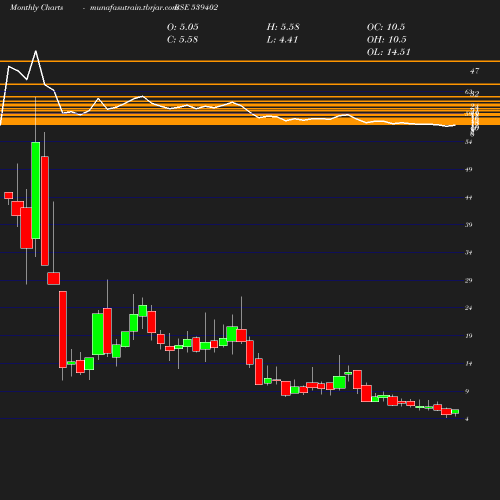Image resolution: width=500 pixels, height=500 pixels.
Task: Click the 'Monthly Charts' title text
Action: click(x=36, y=8)
